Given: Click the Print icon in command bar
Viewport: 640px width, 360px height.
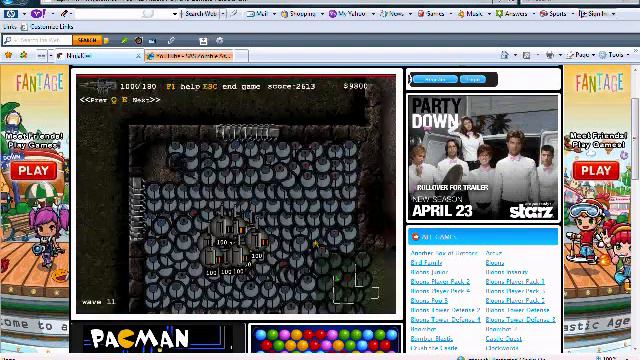Looking at the screenshot, I should coord(550,55).
